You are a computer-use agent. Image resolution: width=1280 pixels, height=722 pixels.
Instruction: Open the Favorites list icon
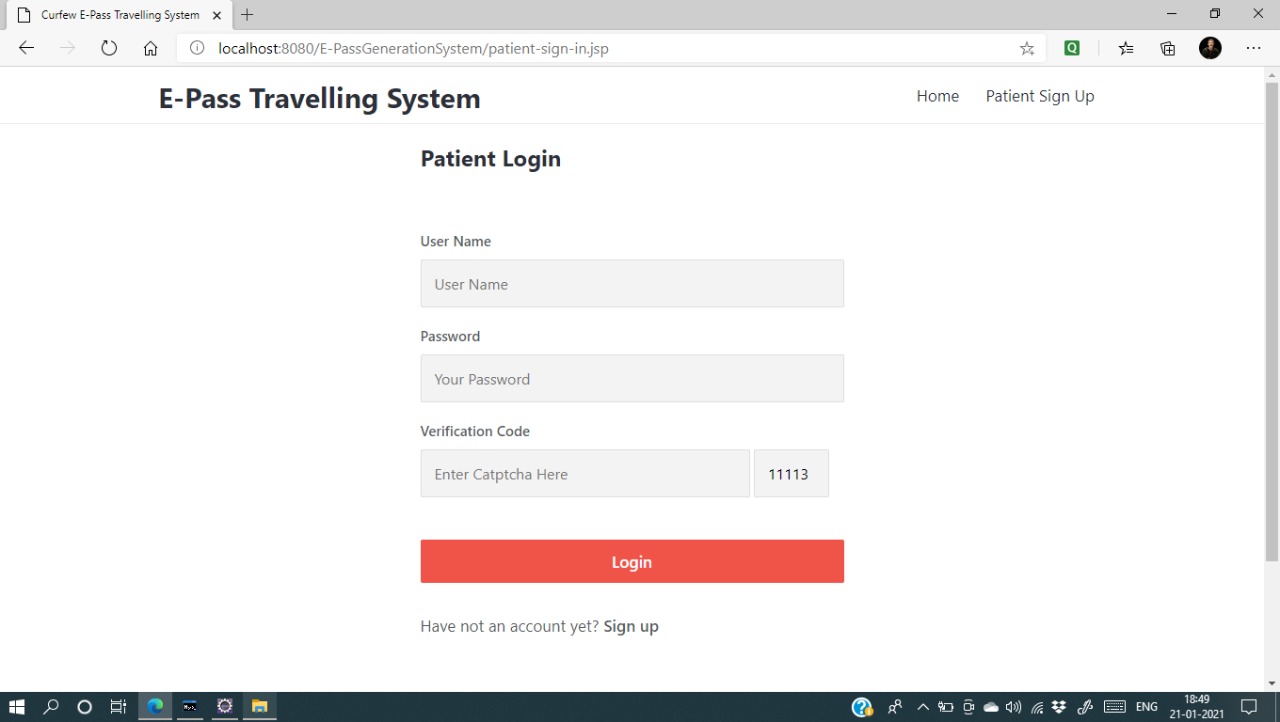pos(1126,48)
